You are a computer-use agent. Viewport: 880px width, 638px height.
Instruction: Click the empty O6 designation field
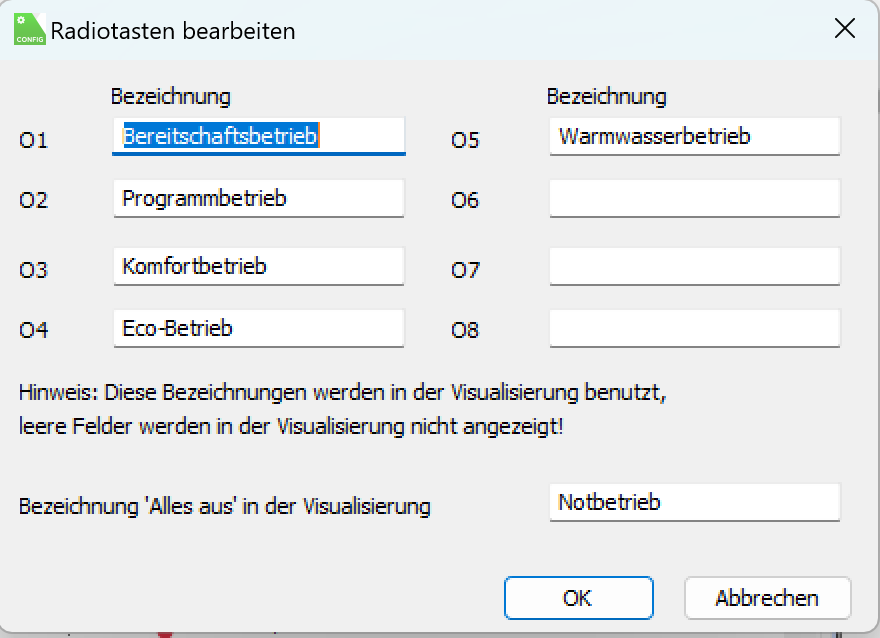695,198
